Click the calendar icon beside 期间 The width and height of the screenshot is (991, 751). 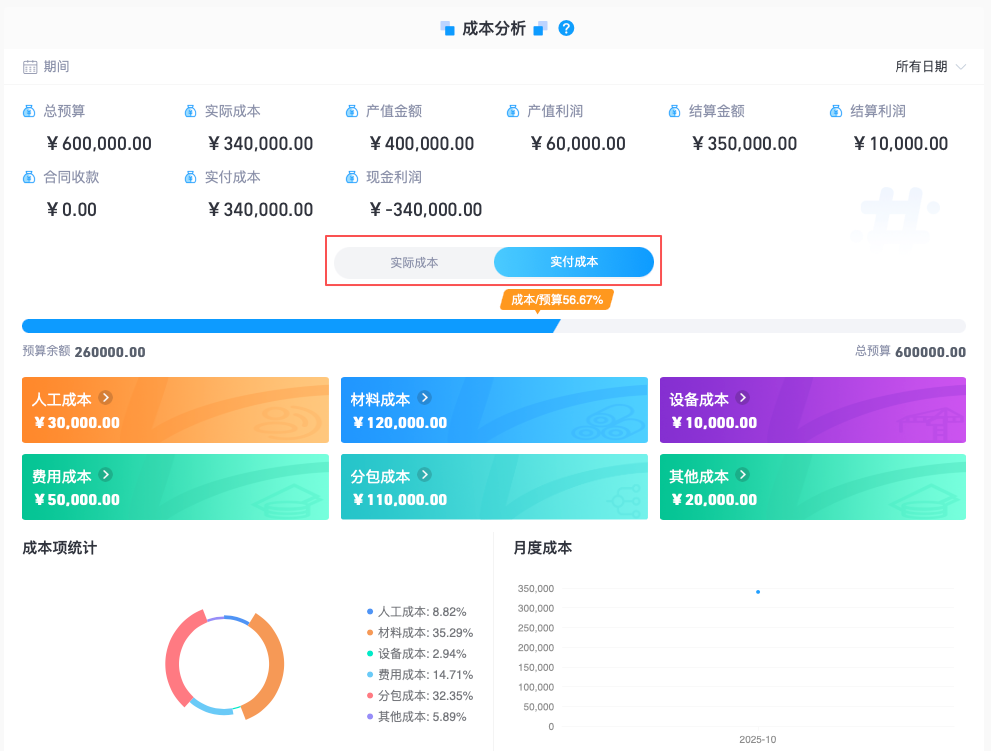pyautogui.click(x=30, y=67)
